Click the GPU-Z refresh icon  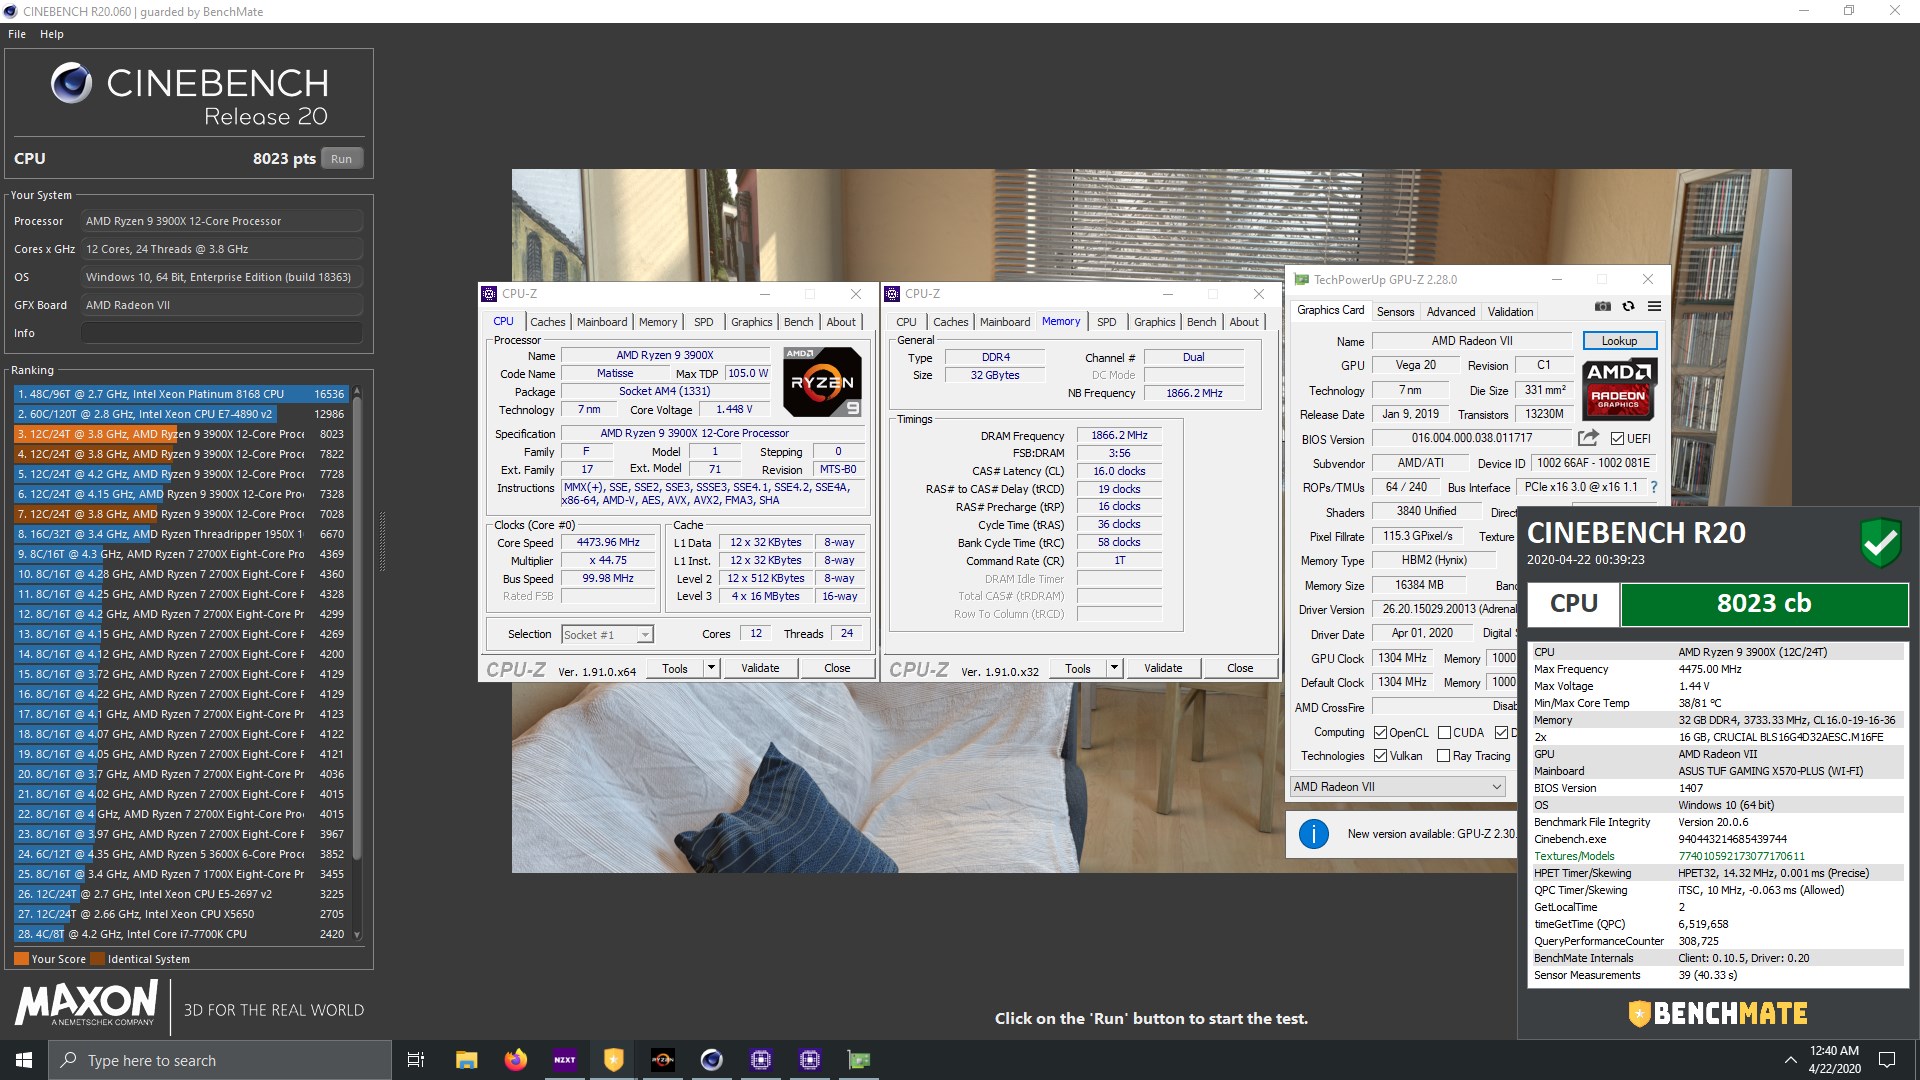click(1628, 307)
